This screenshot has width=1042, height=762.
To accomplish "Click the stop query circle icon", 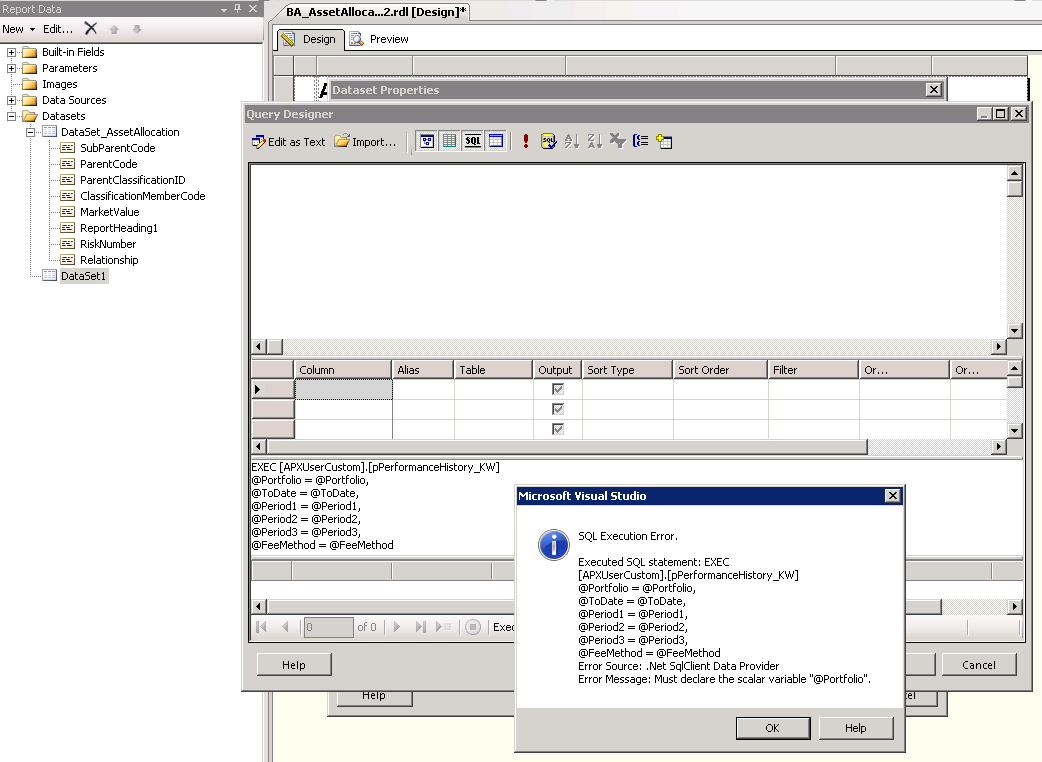I will (472, 627).
